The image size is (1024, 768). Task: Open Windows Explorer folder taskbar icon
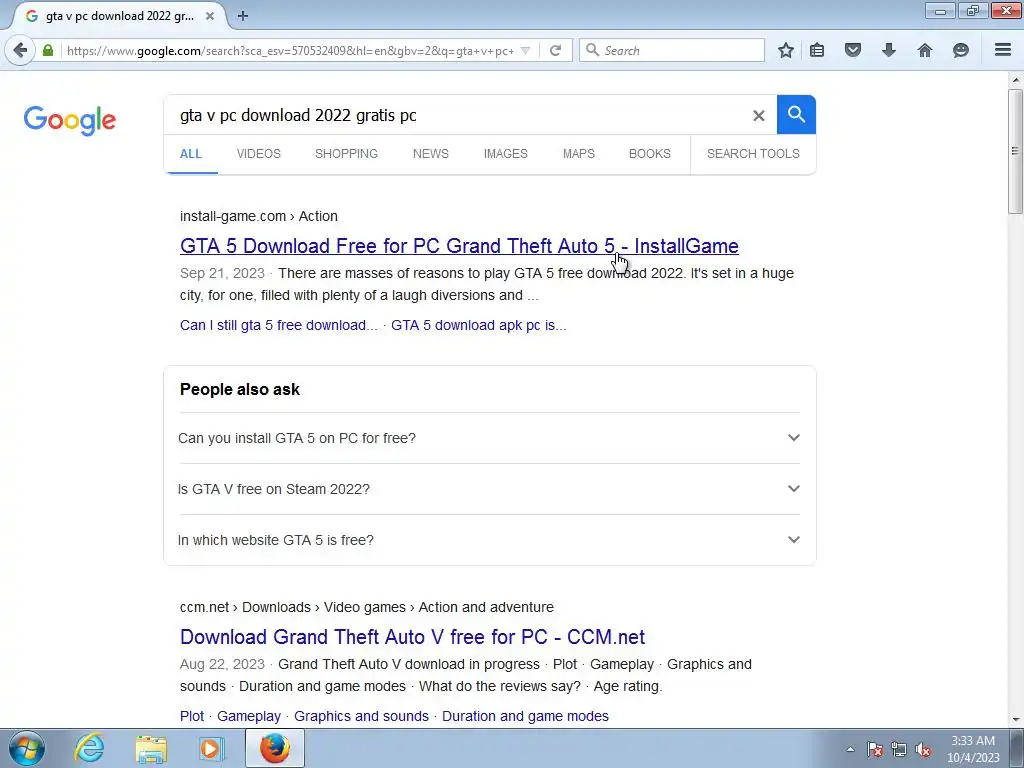pyautogui.click(x=151, y=748)
